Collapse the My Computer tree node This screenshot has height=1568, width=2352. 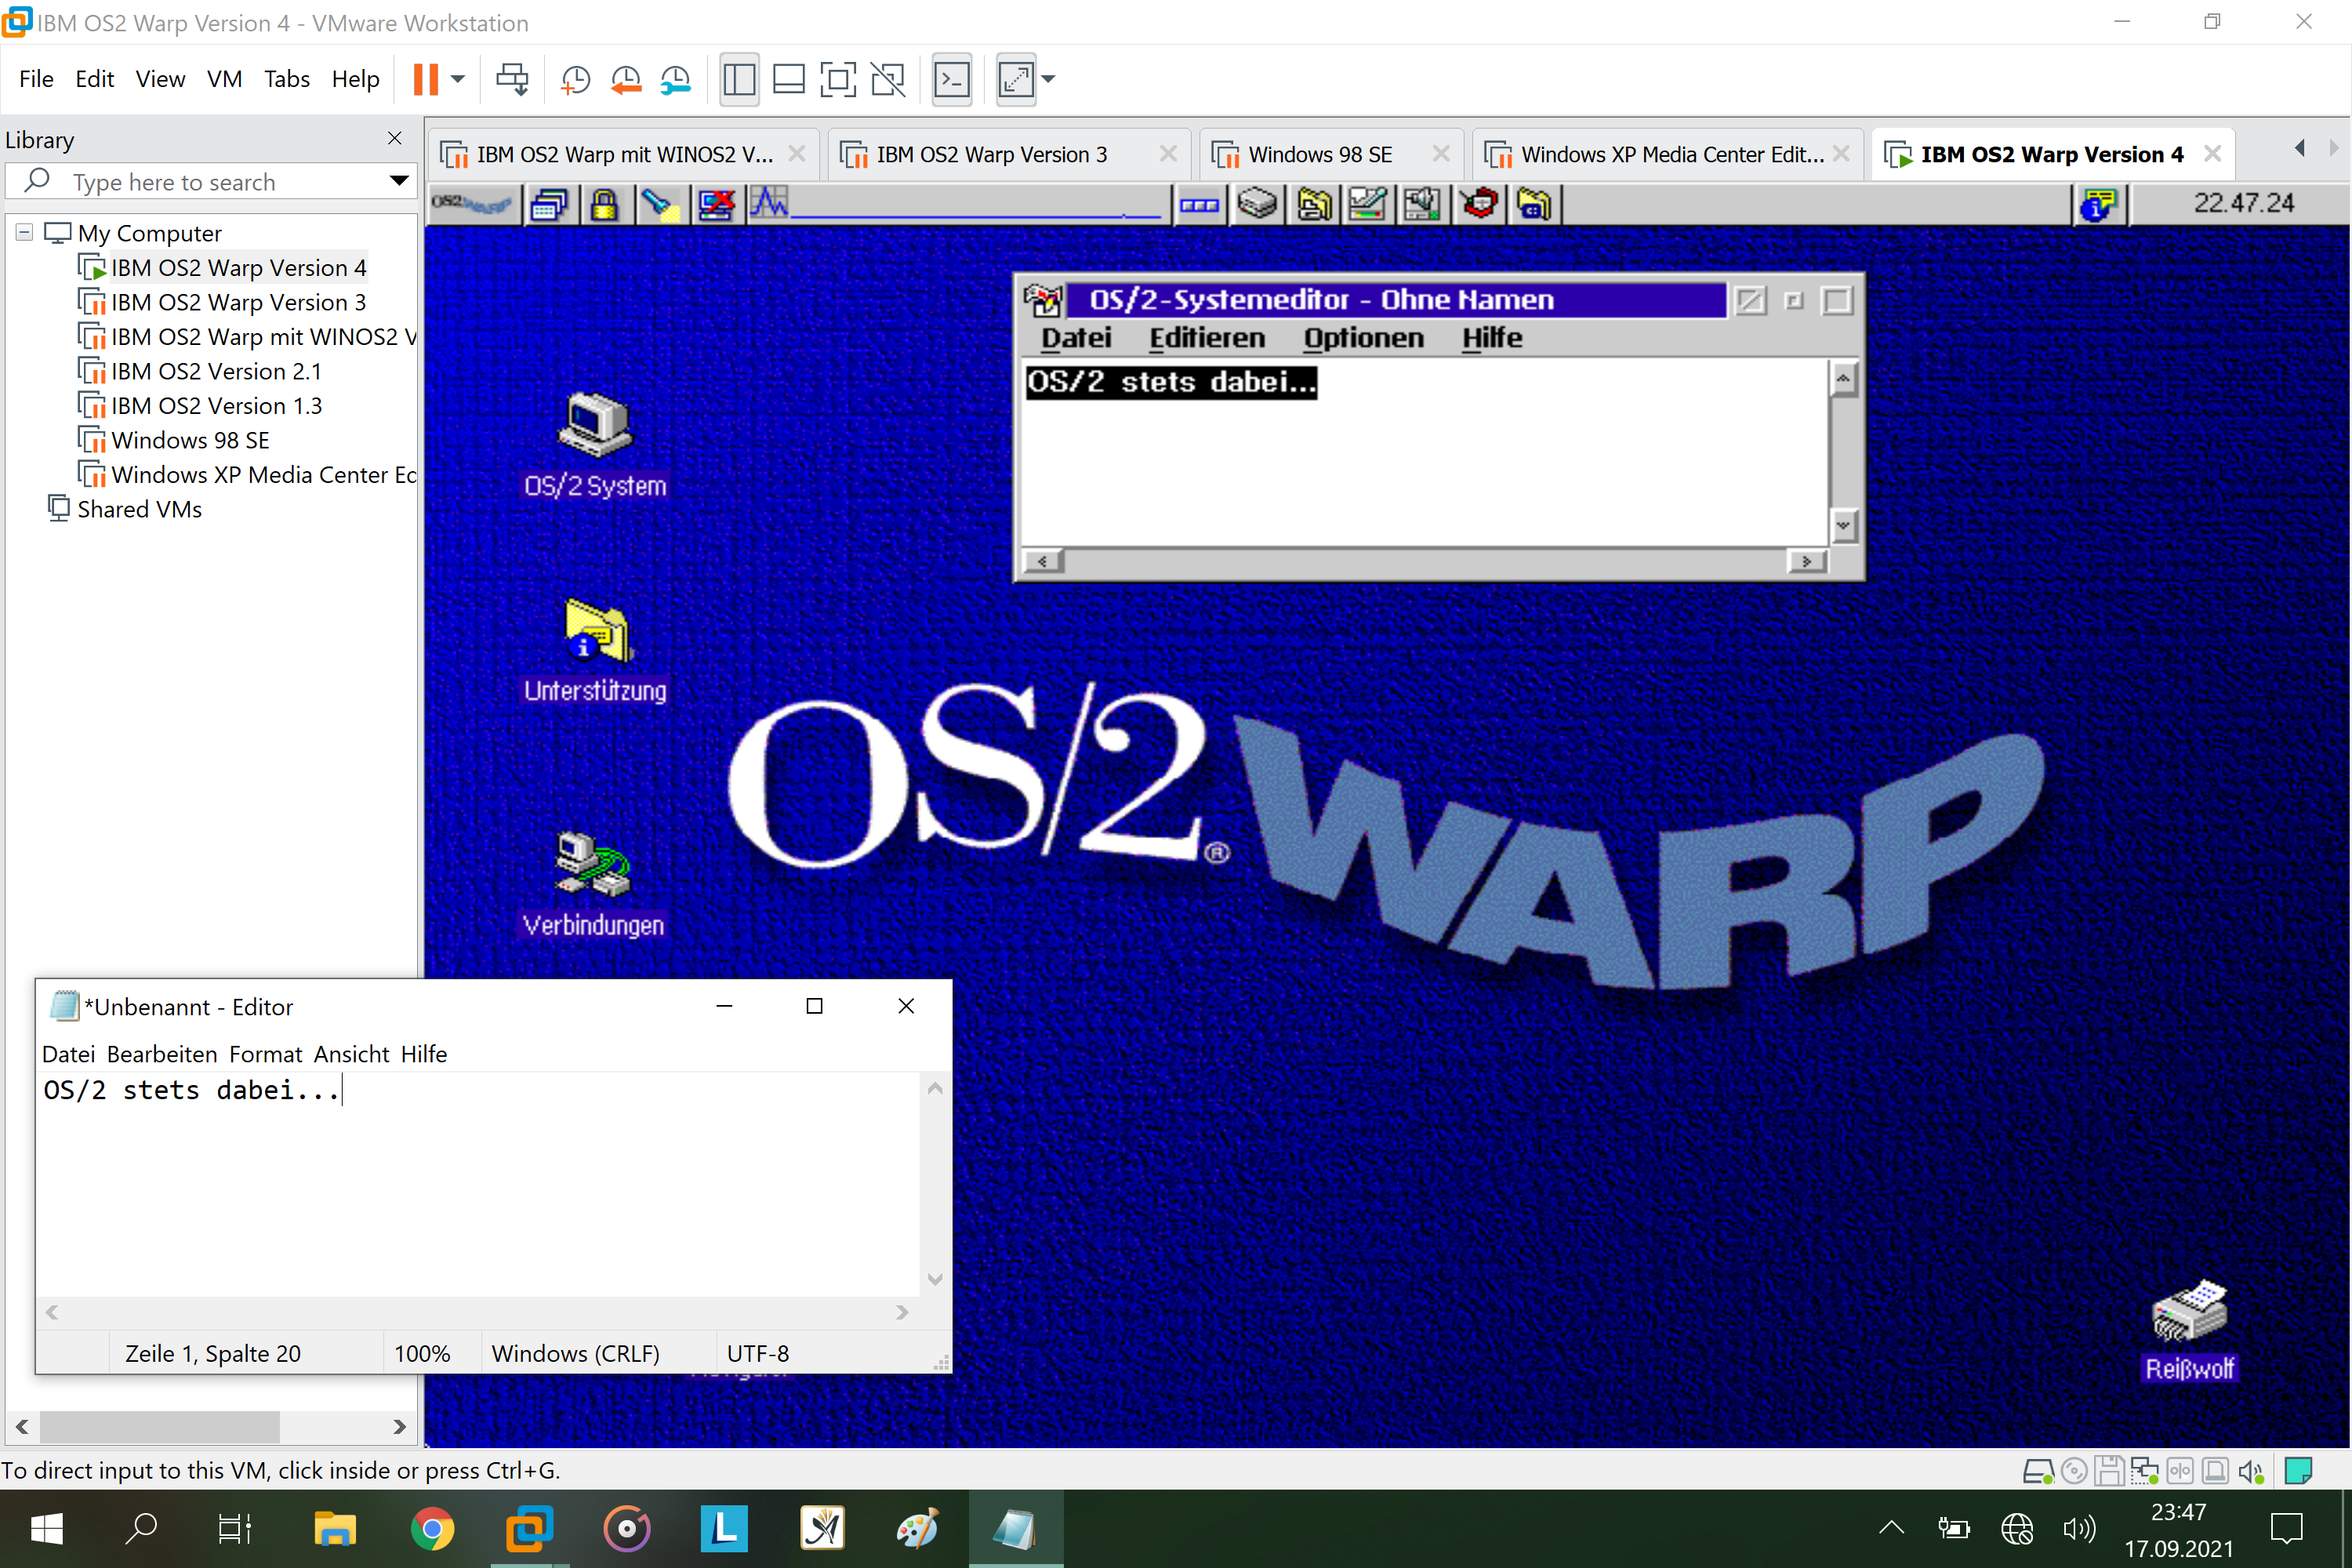point(24,232)
